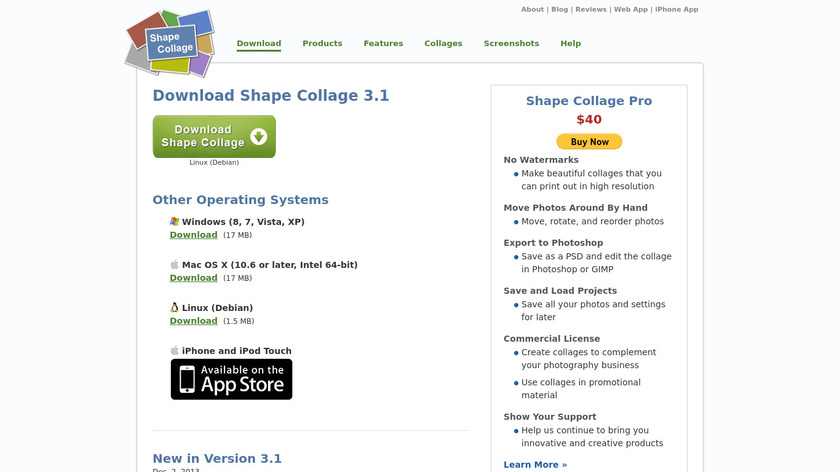Open the Download navigation tab
This screenshot has width=840, height=472.
point(259,44)
